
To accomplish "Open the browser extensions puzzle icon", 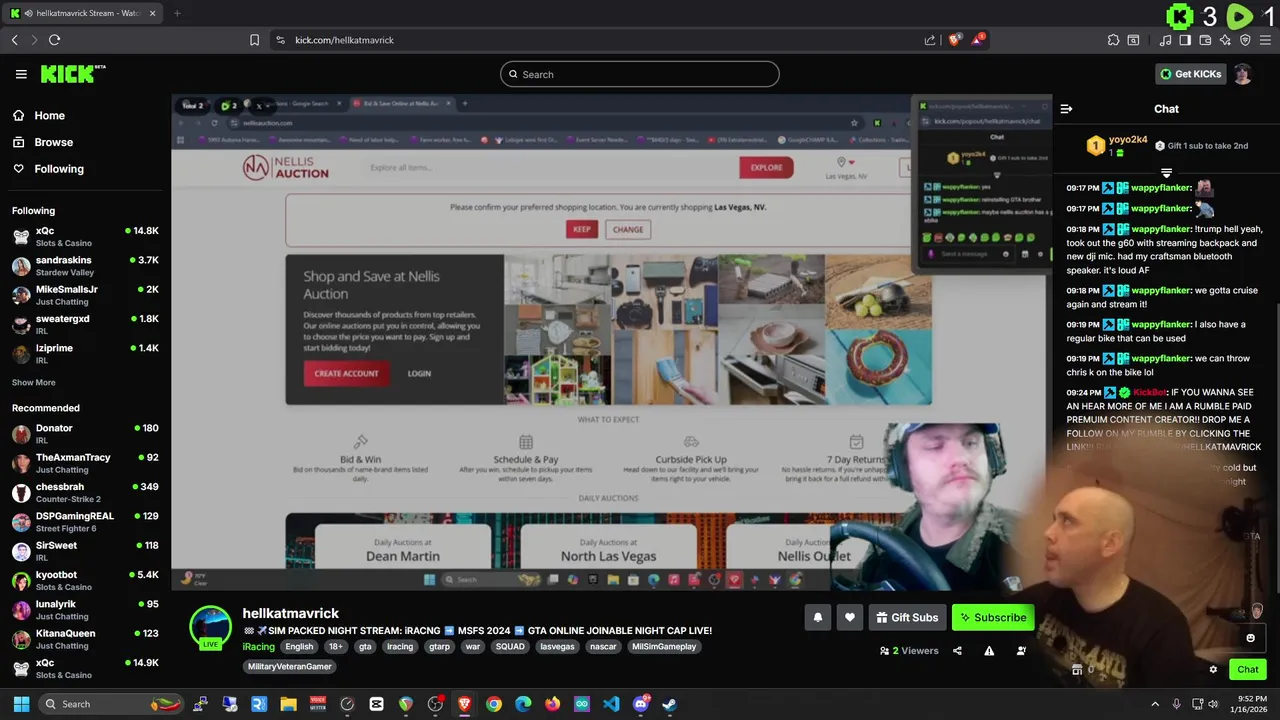I will tap(1113, 40).
